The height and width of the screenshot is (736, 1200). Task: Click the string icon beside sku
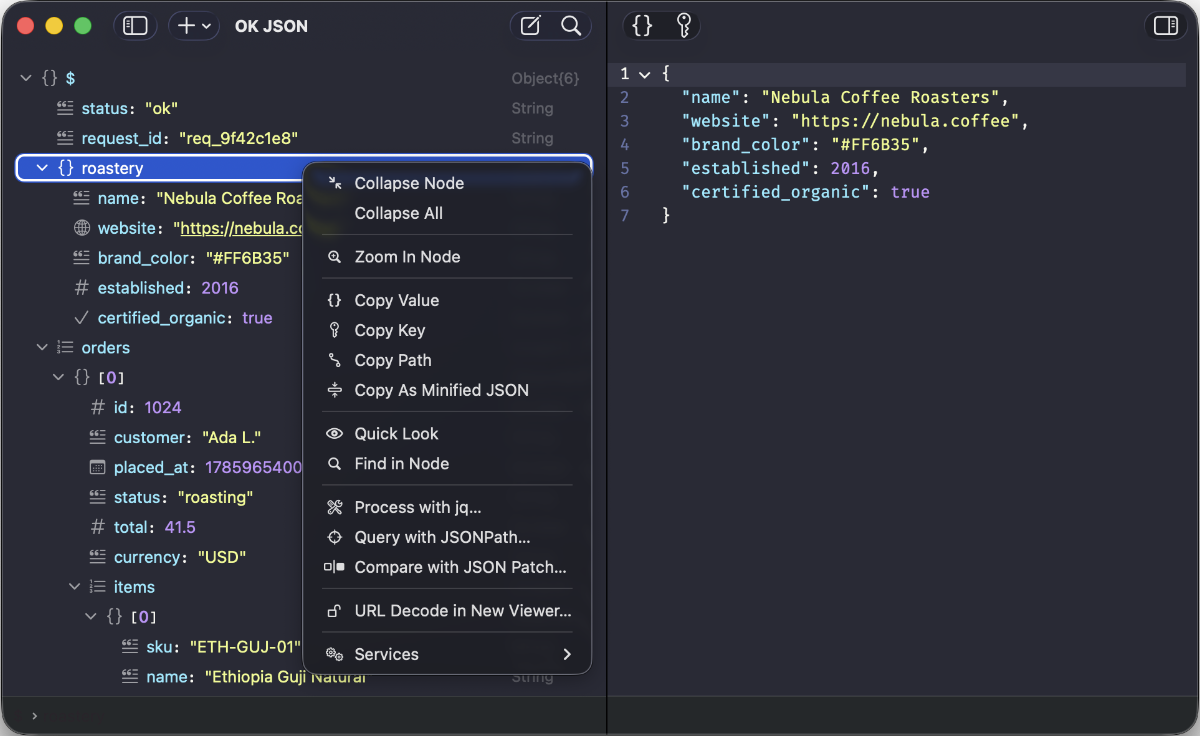point(130,647)
